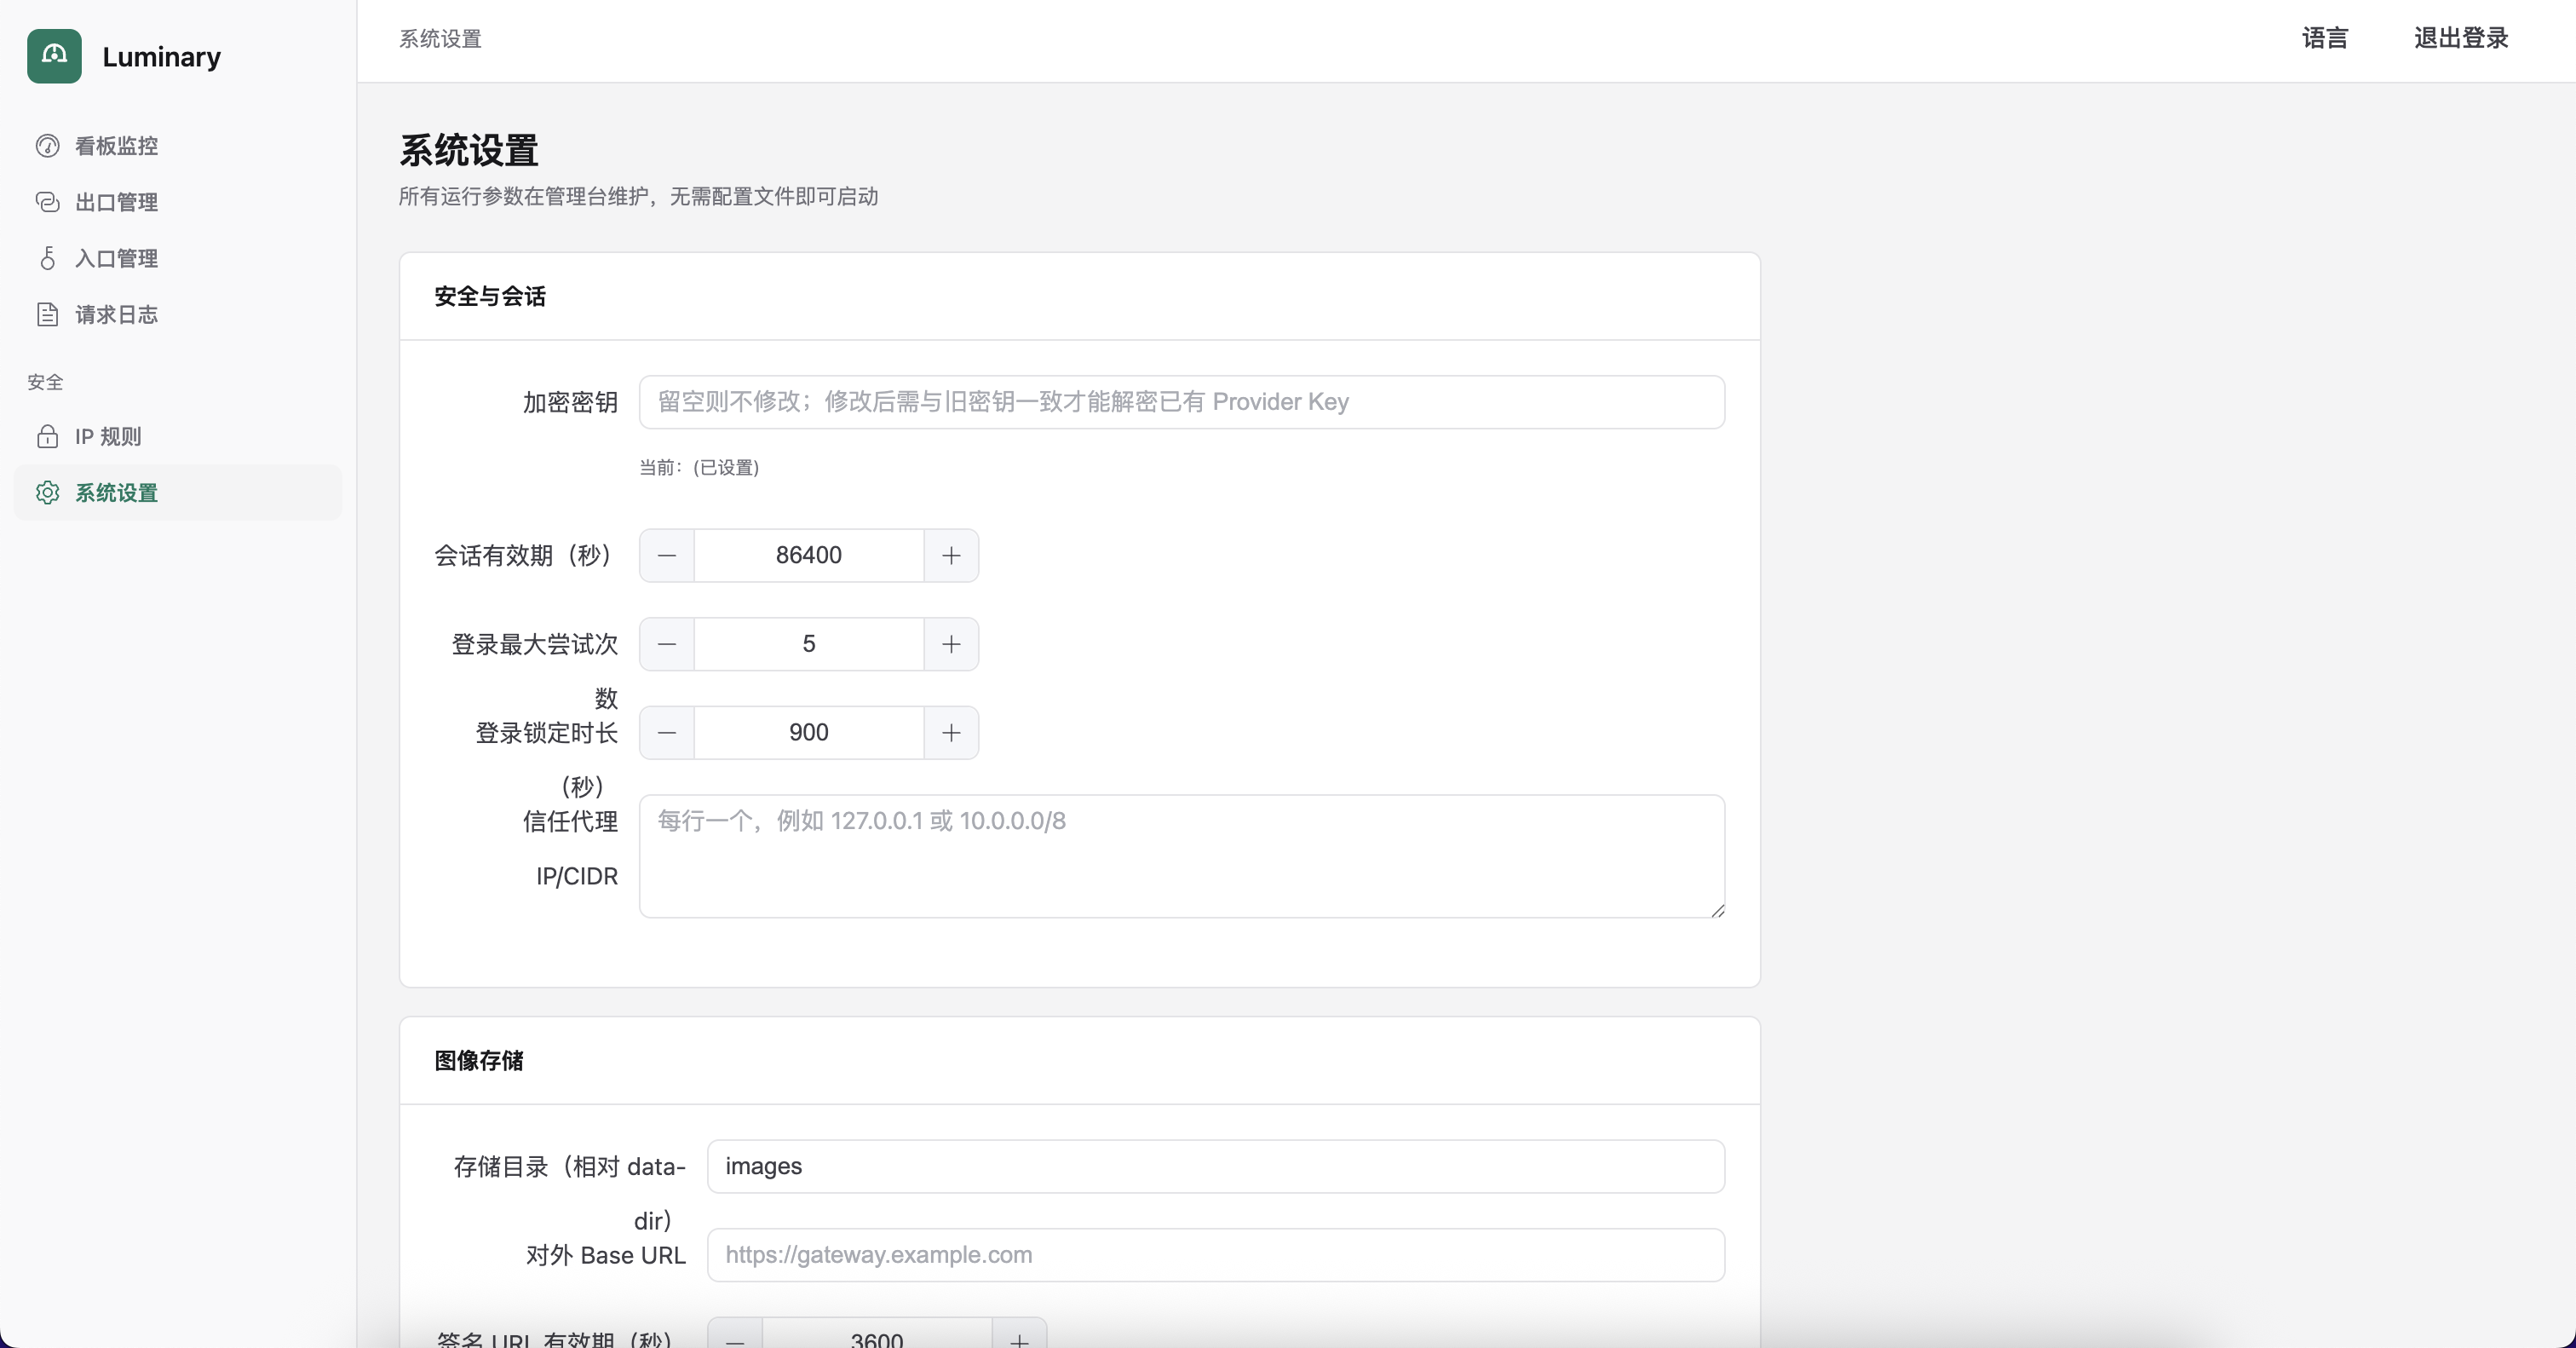Decrease 登录锁定时长 with minus button
2576x1348 pixels.
667,732
